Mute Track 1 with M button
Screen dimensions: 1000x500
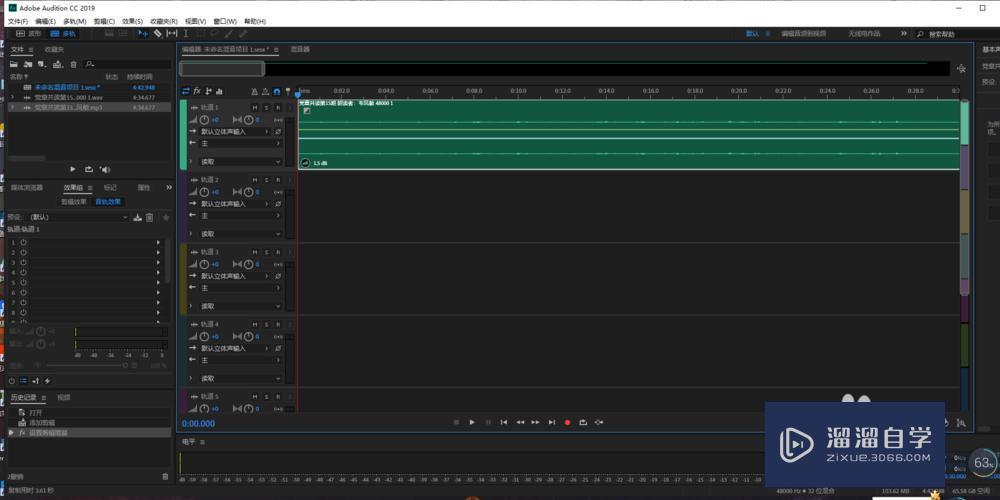pyautogui.click(x=255, y=108)
